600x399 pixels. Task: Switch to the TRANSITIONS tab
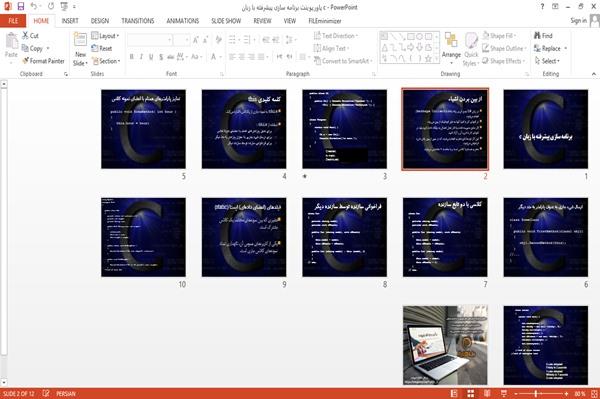coord(138,21)
